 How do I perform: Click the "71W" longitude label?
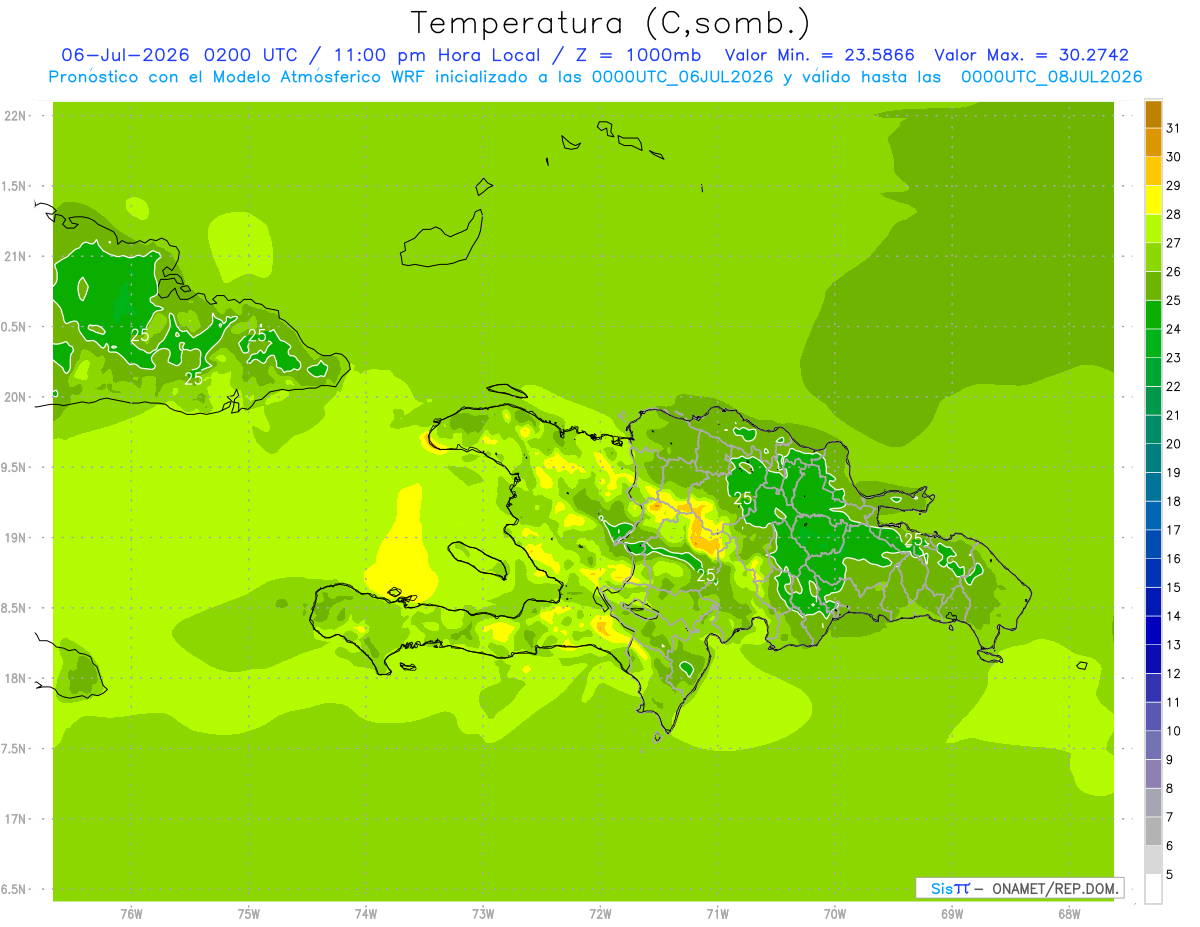pyautogui.click(x=717, y=914)
